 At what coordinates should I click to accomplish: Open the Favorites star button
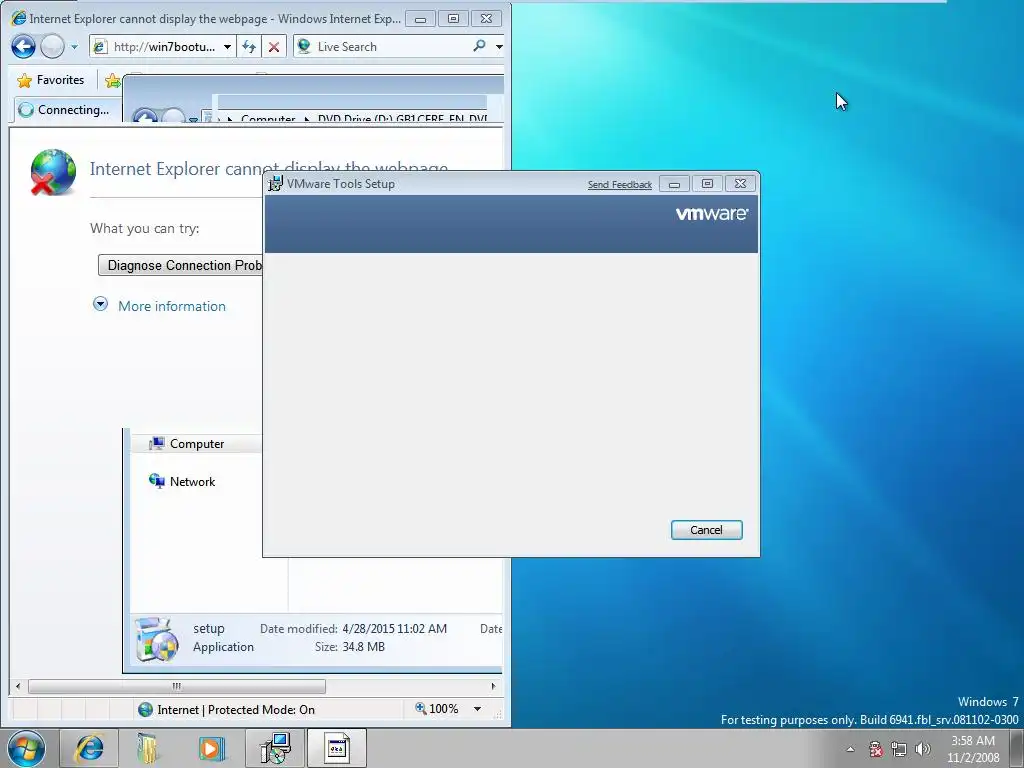[x=51, y=80]
